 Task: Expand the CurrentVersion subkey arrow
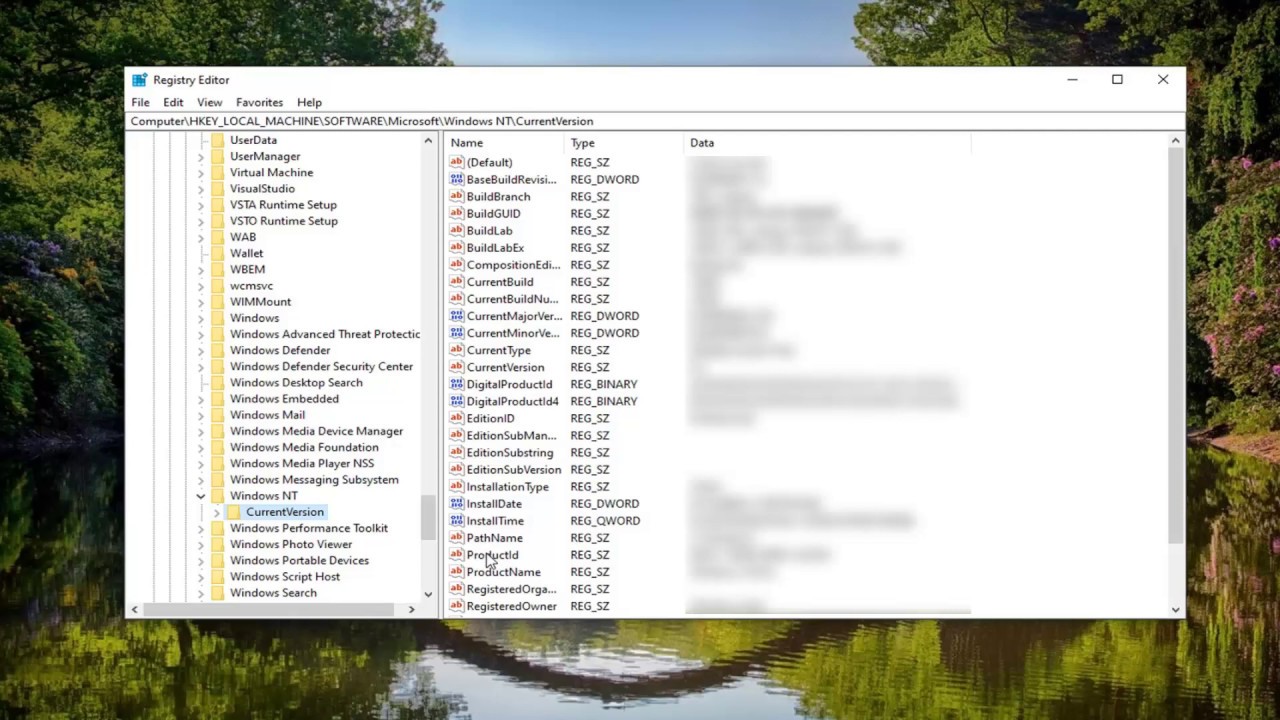pyautogui.click(x=216, y=512)
